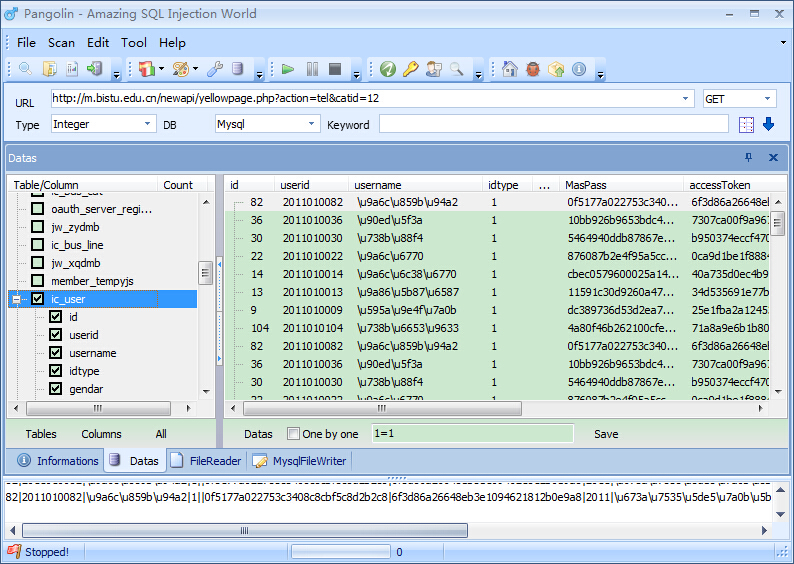Uncheck the ic_user table checkbox
The height and width of the screenshot is (564, 794).
(x=37, y=299)
